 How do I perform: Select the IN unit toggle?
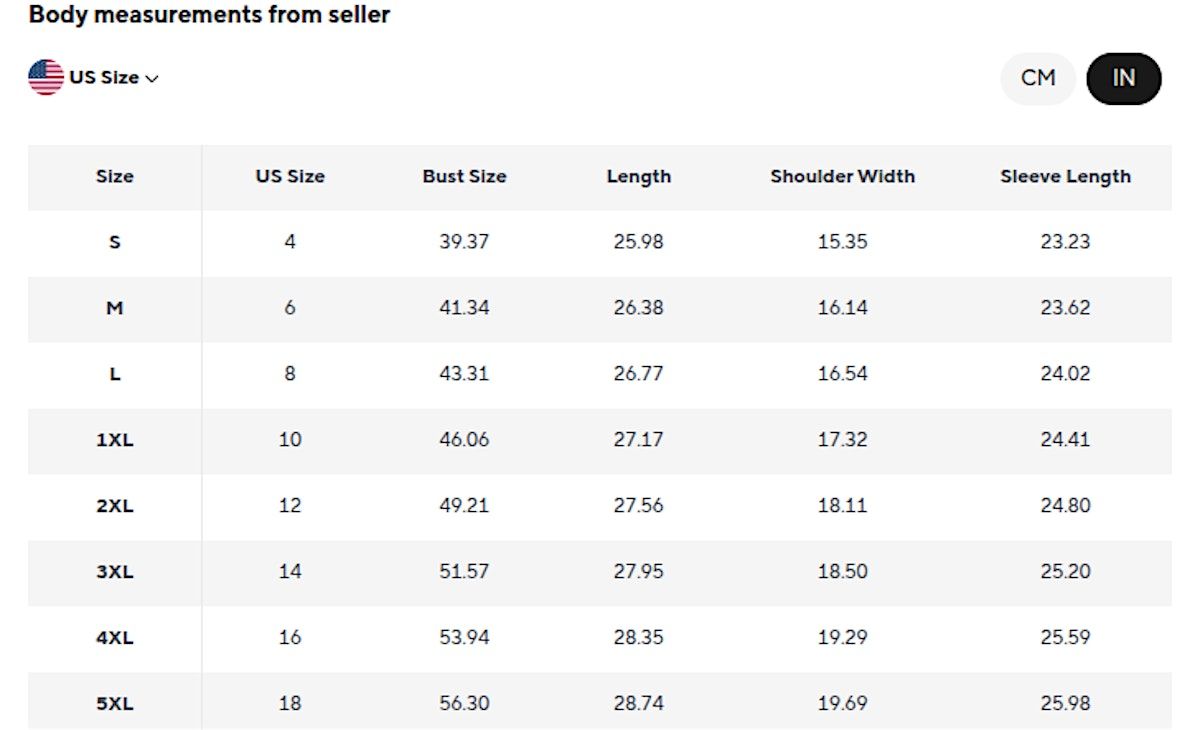[1123, 78]
